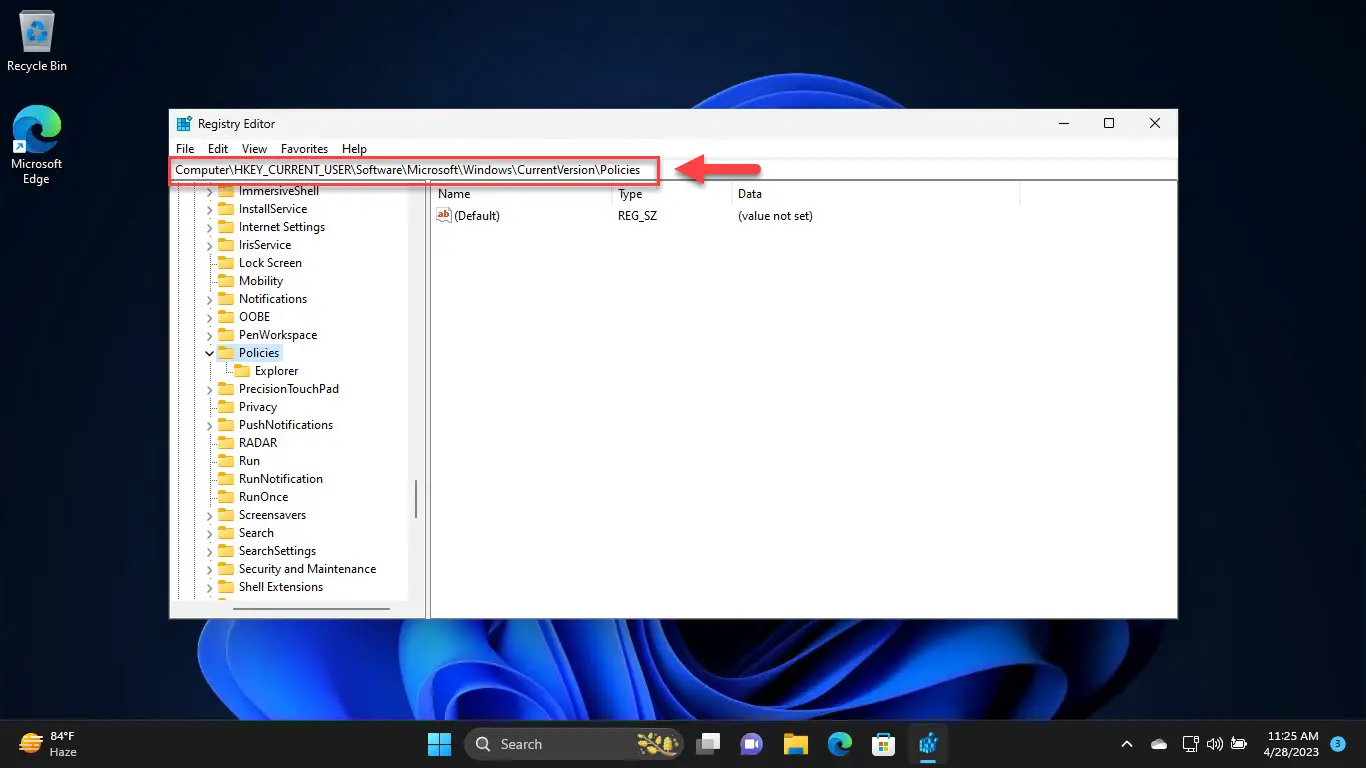
Task: Expand the Screensavers key
Action: tap(209, 515)
